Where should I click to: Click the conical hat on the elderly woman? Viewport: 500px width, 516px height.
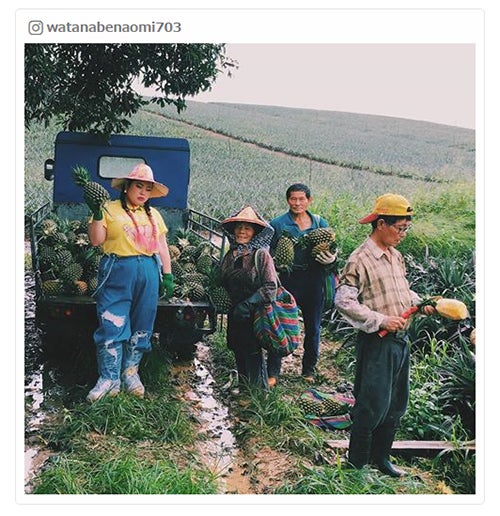tap(246, 217)
